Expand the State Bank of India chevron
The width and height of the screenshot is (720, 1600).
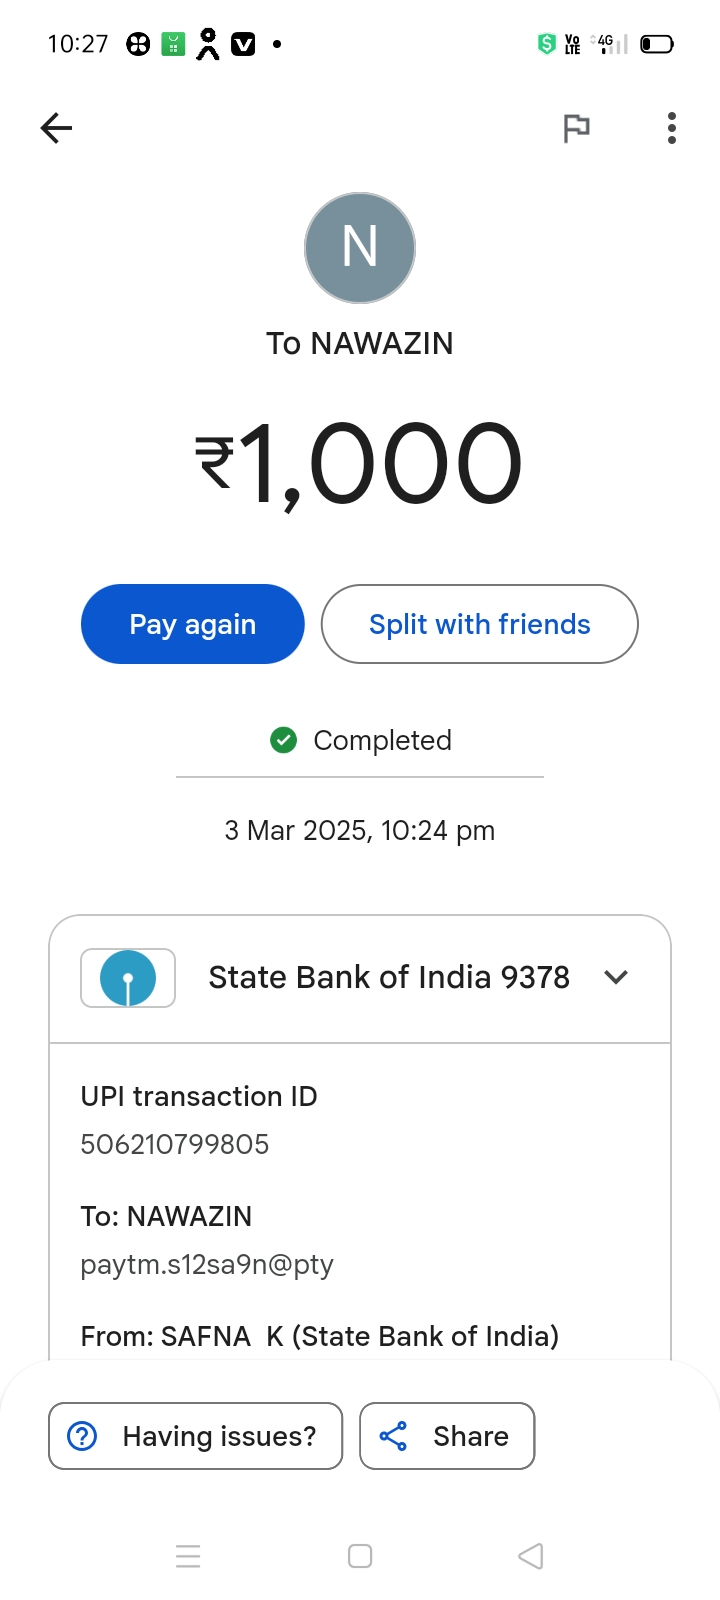tap(616, 977)
